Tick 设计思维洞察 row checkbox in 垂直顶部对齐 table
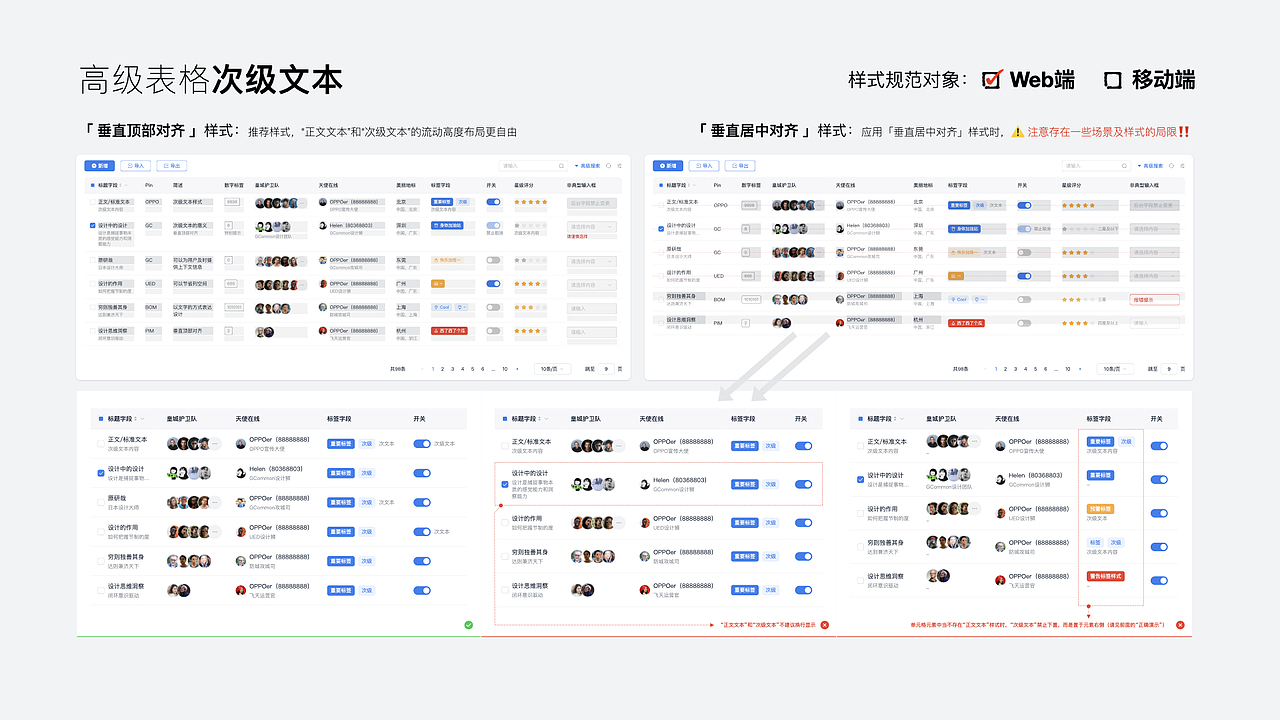This screenshot has height=720, width=1280. pos(93,331)
